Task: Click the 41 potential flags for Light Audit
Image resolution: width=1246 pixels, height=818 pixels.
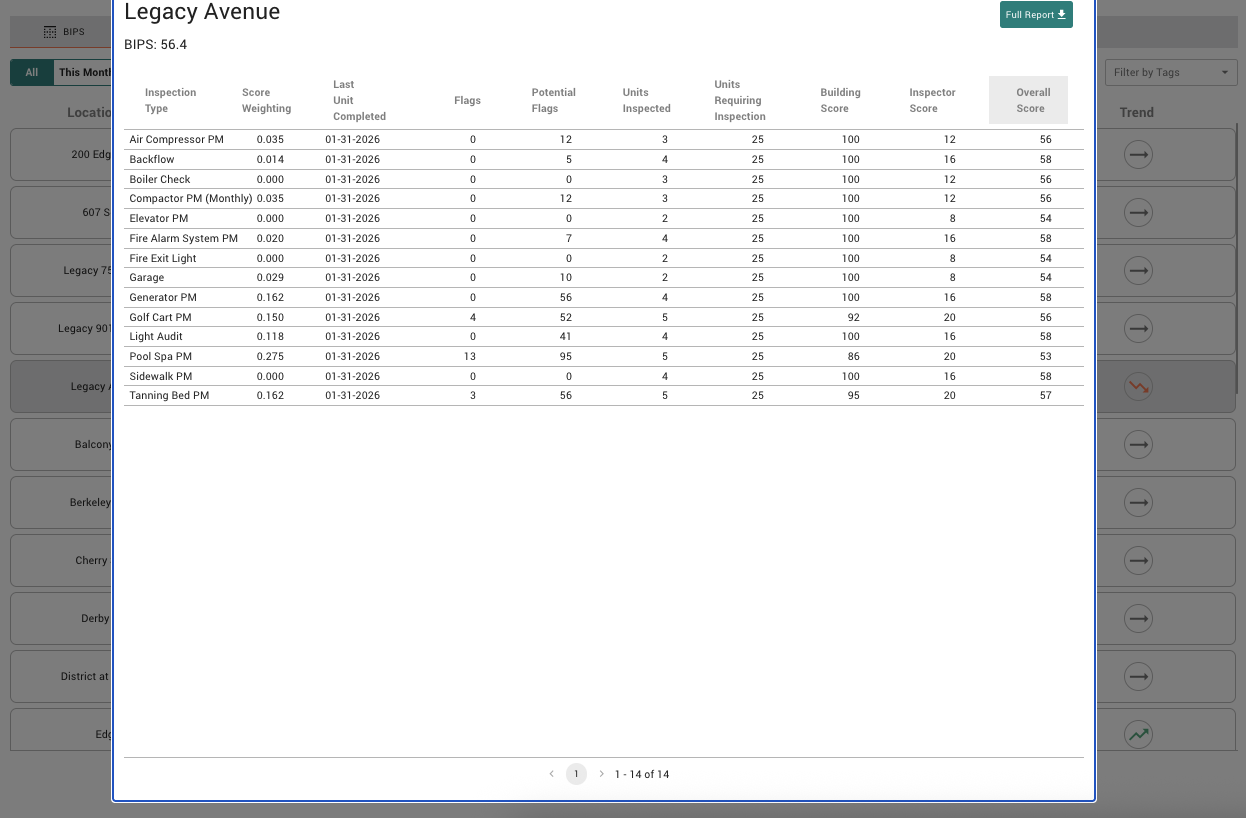Action: (565, 337)
